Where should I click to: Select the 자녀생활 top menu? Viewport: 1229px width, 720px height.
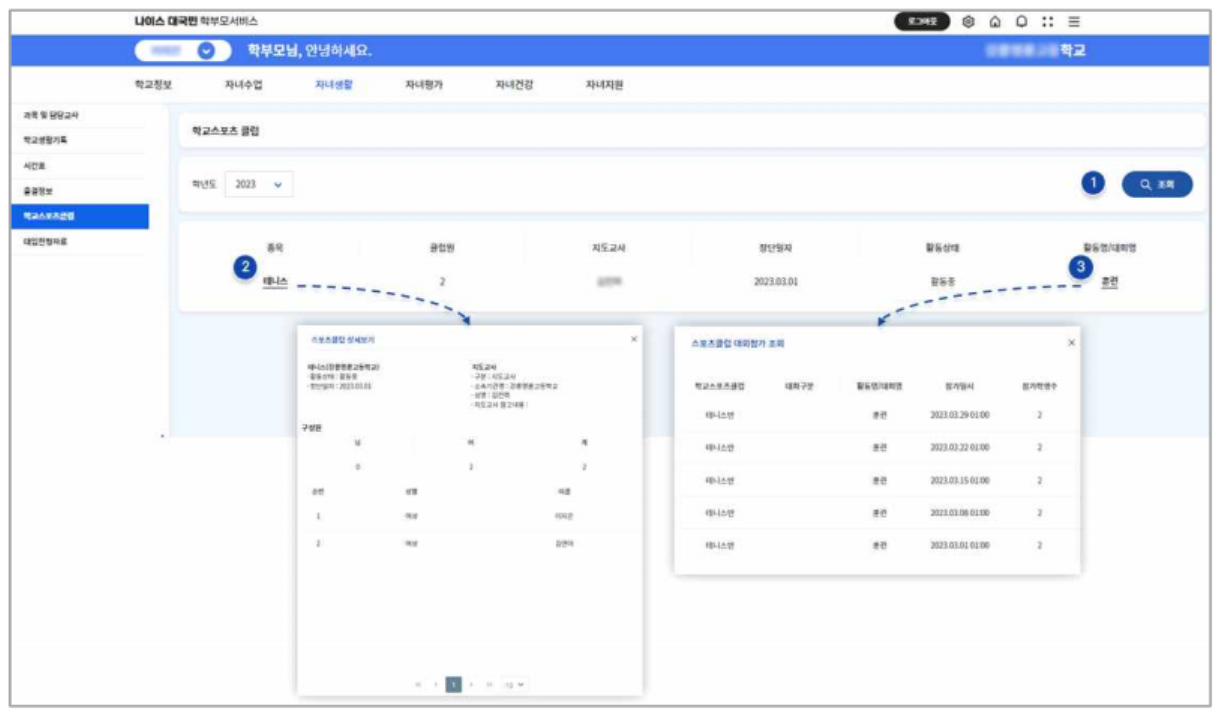tap(333, 85)
